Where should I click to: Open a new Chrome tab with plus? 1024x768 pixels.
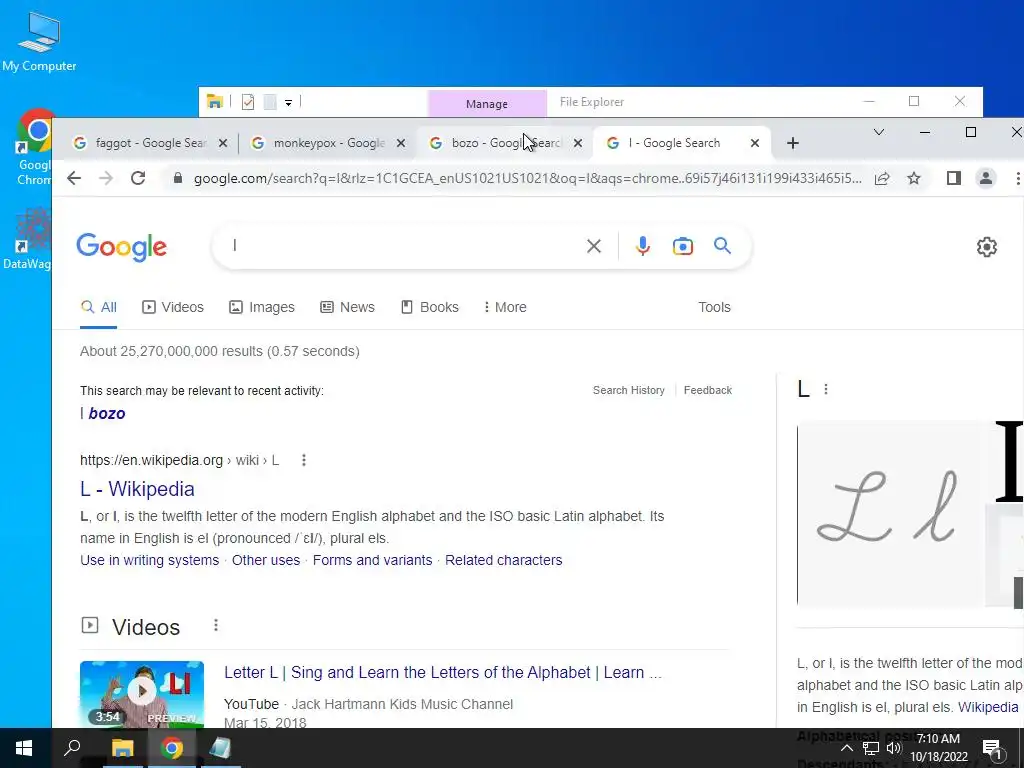tap(793, 143)
